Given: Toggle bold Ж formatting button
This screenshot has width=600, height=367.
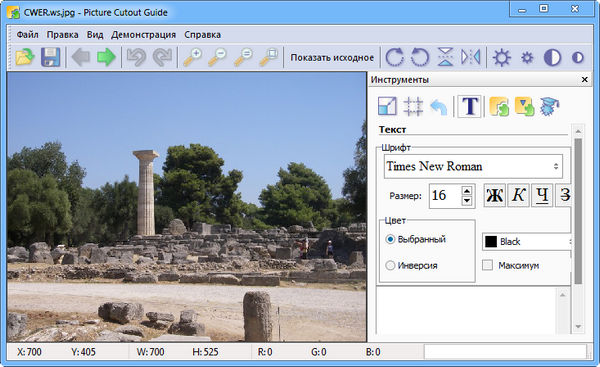Looking at the screenshot, I should pyautogui.click(x=494, y=196).
